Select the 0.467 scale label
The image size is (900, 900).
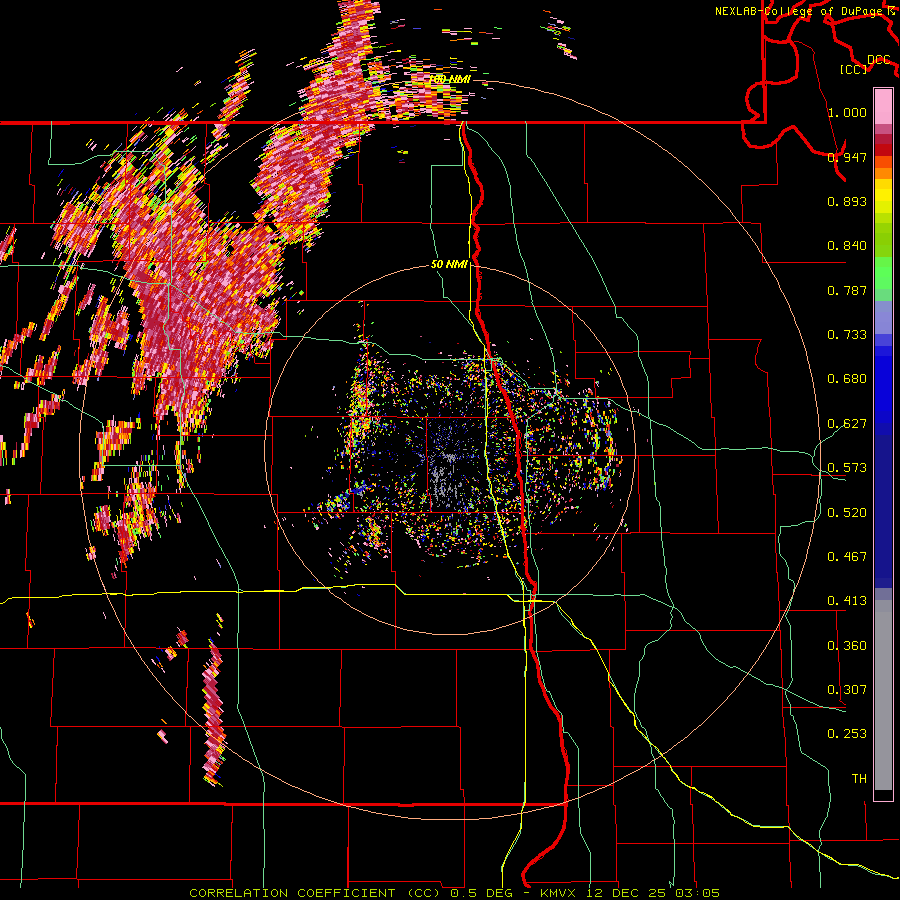[847, 556]
